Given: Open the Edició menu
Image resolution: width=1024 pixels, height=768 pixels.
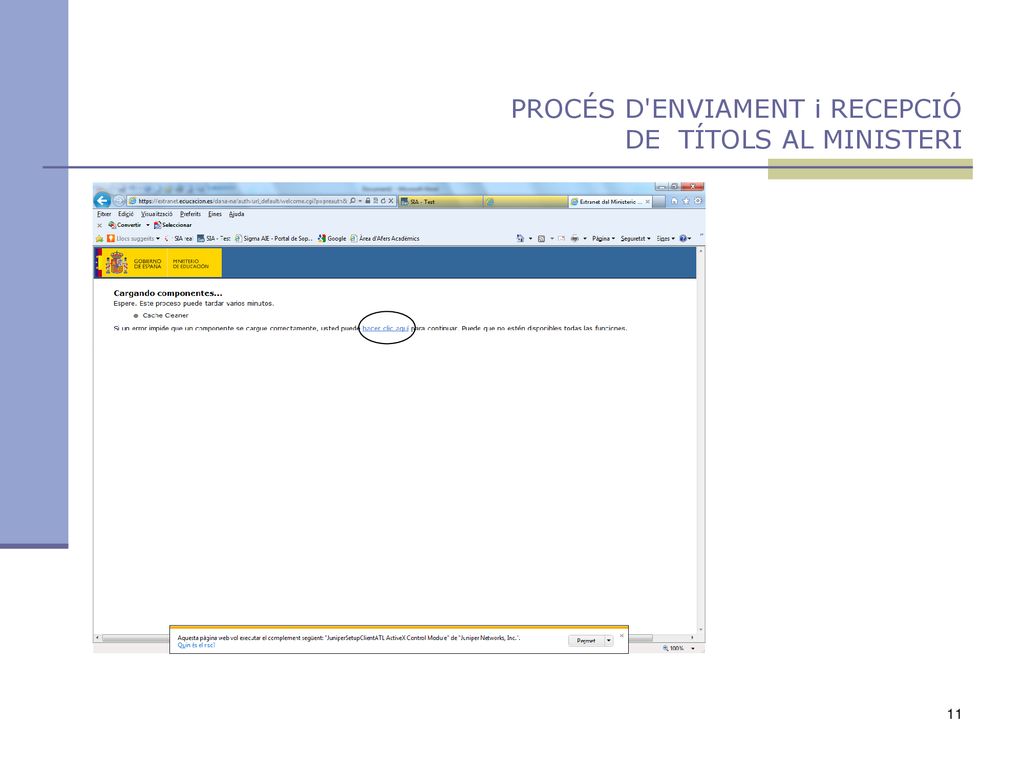Looking at the screenshot, I should pyautogui.click(x=125, y=214).
